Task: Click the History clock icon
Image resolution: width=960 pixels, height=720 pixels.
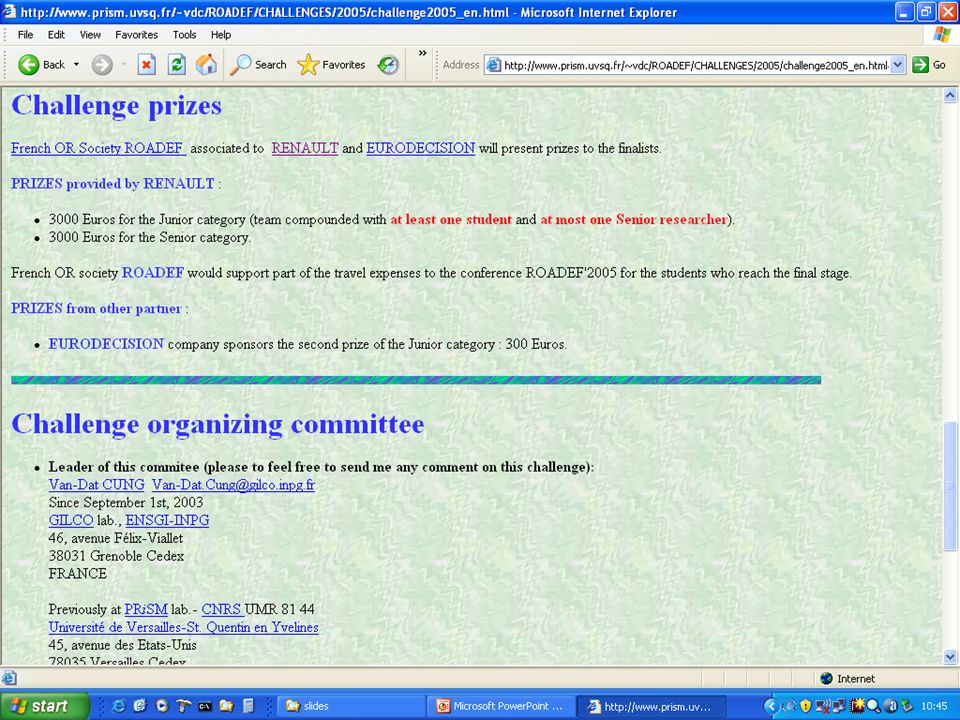Action: [388, 64]
